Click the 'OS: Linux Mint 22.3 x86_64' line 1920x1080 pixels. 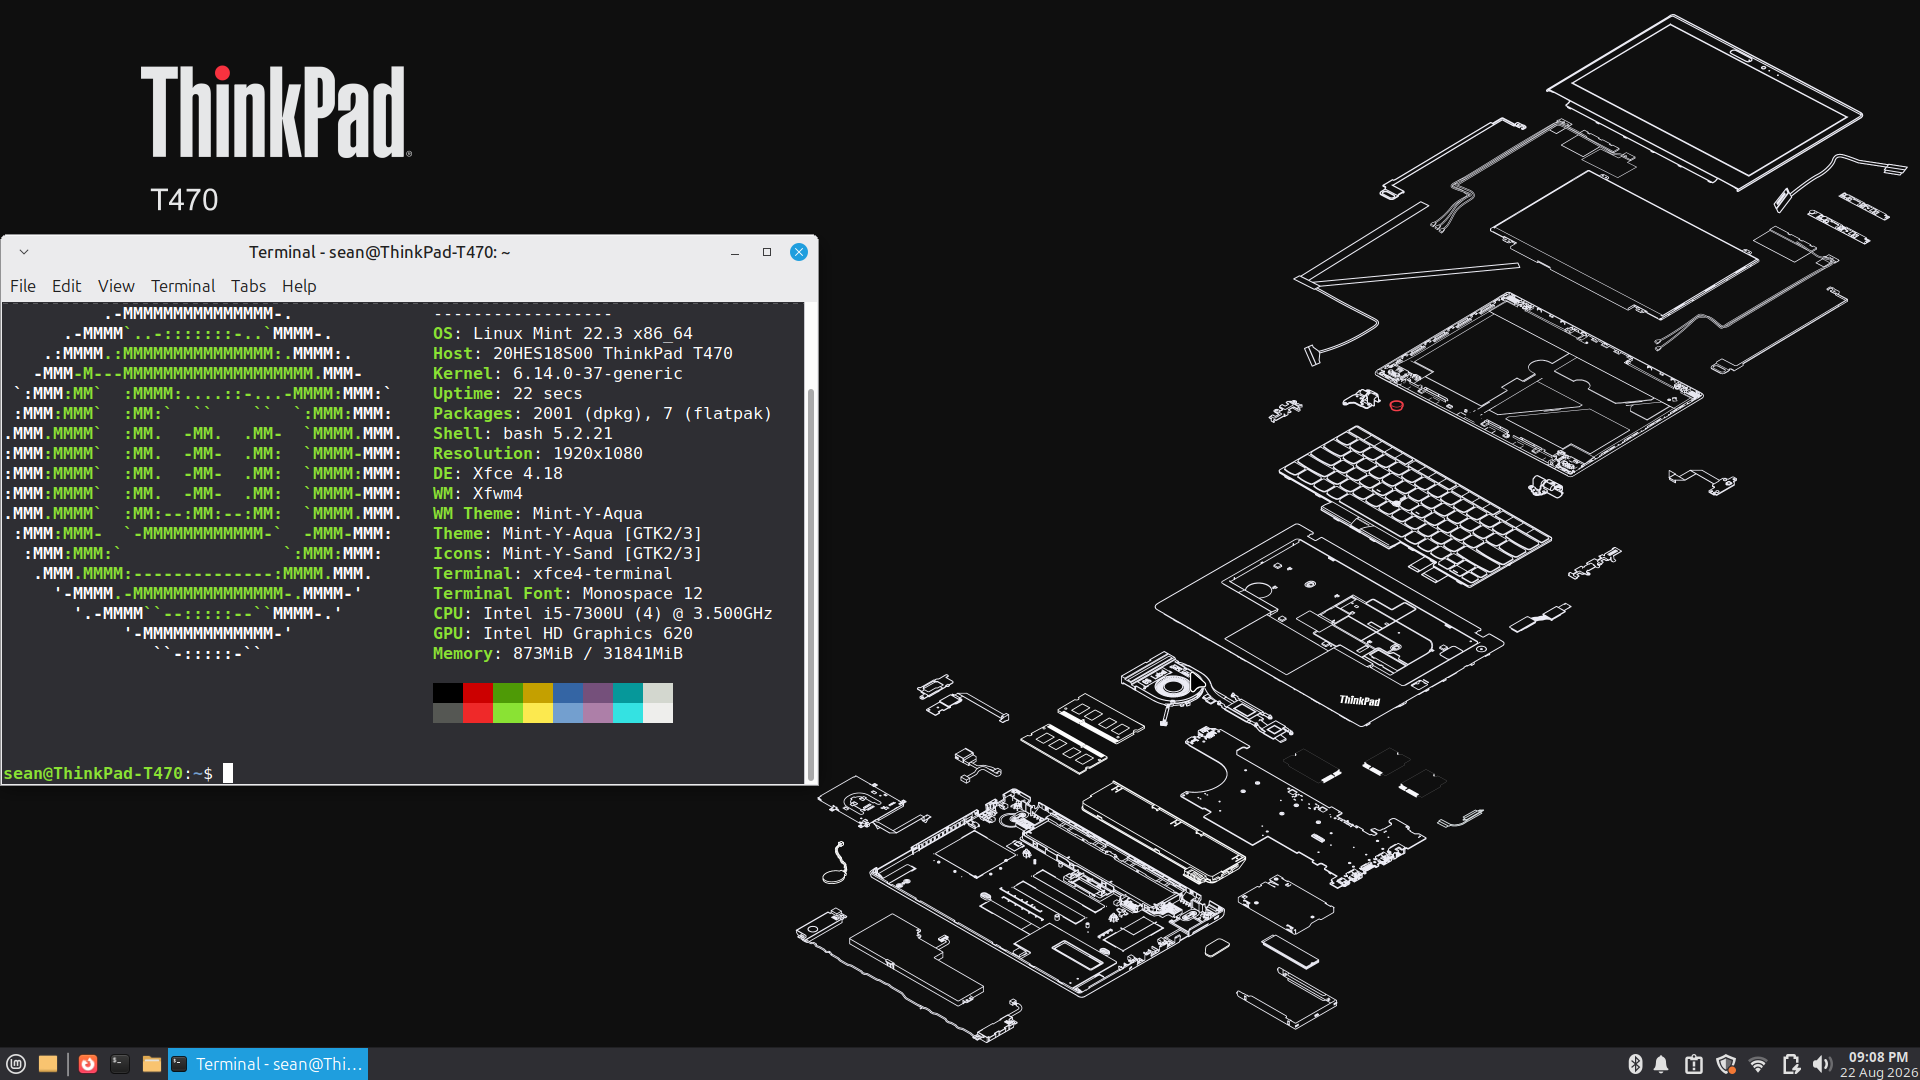pos(563,334)
